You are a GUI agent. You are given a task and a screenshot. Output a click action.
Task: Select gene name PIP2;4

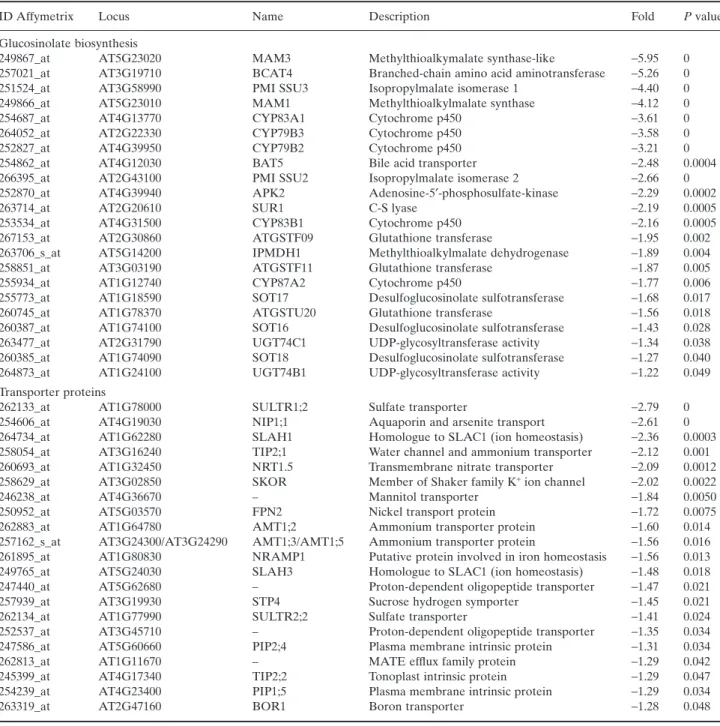[269, 646]
